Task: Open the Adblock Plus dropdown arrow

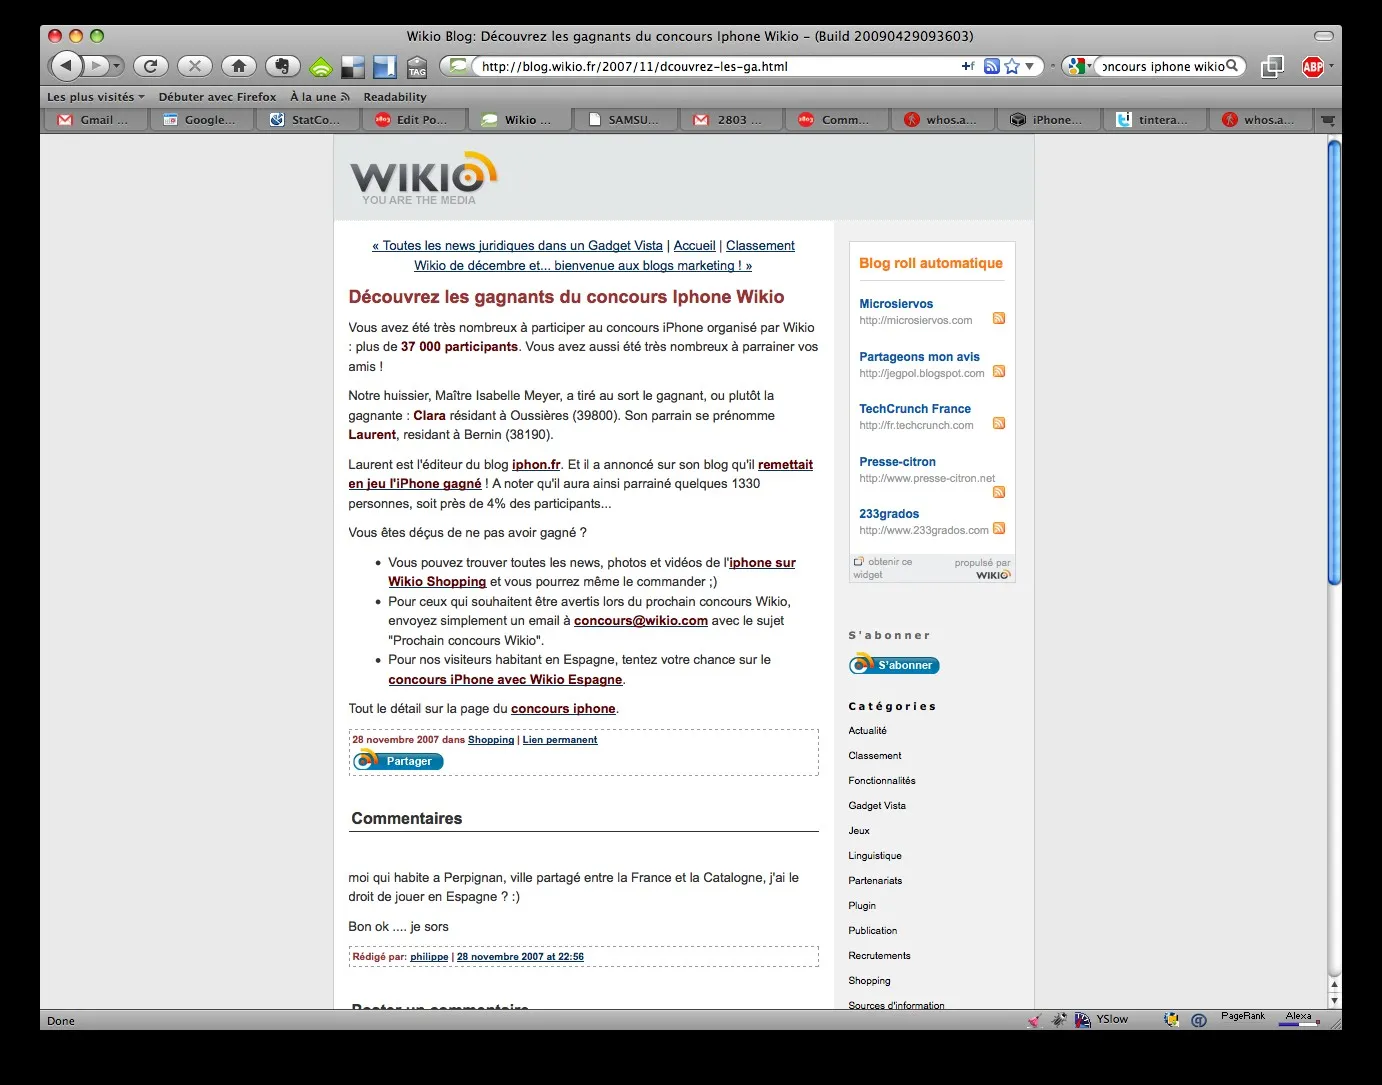Action: click(1331, 66)
